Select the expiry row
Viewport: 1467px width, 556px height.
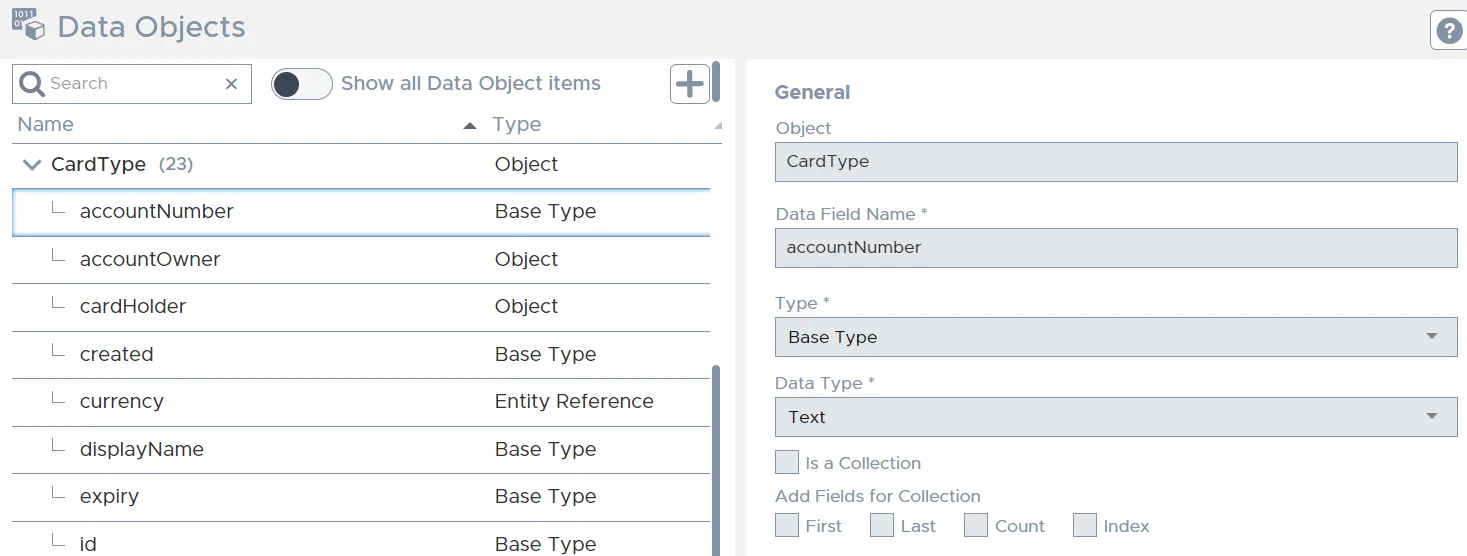361,497
